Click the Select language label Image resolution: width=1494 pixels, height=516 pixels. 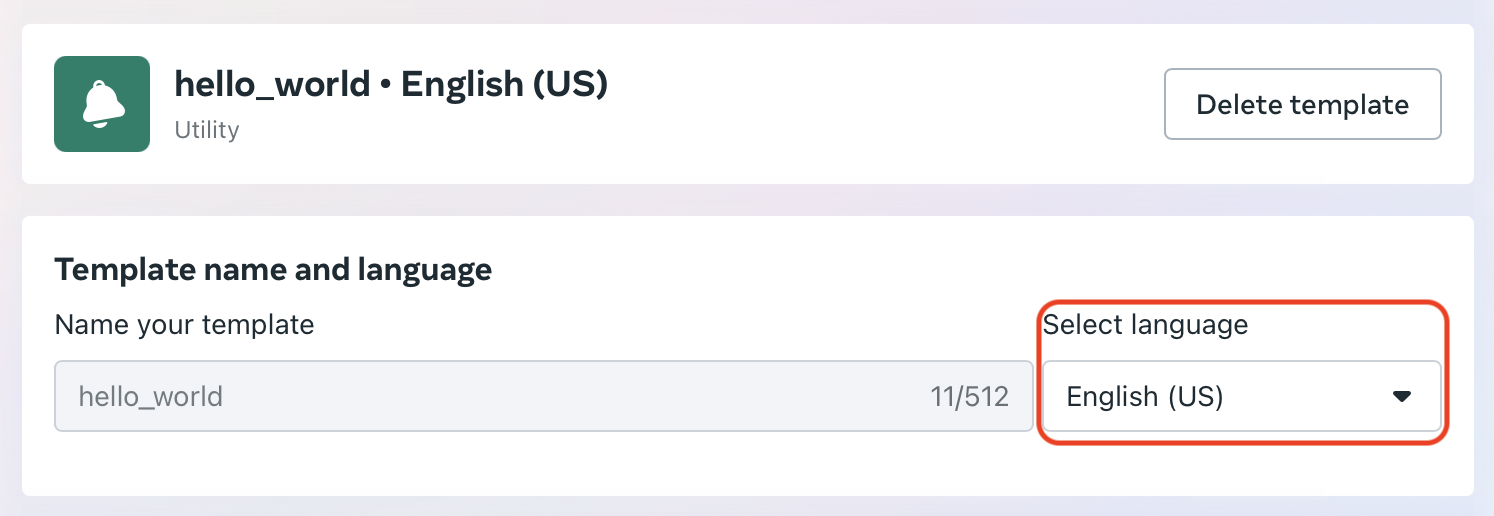point(1145,325)
